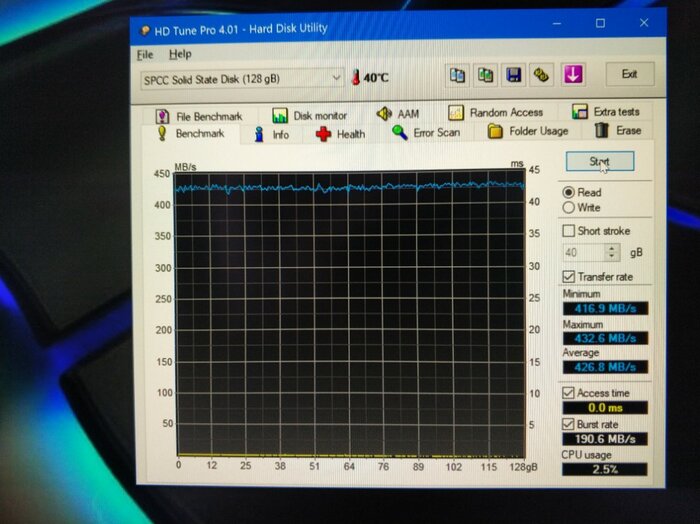Open the Disk monitor tab

coord(310,116)
